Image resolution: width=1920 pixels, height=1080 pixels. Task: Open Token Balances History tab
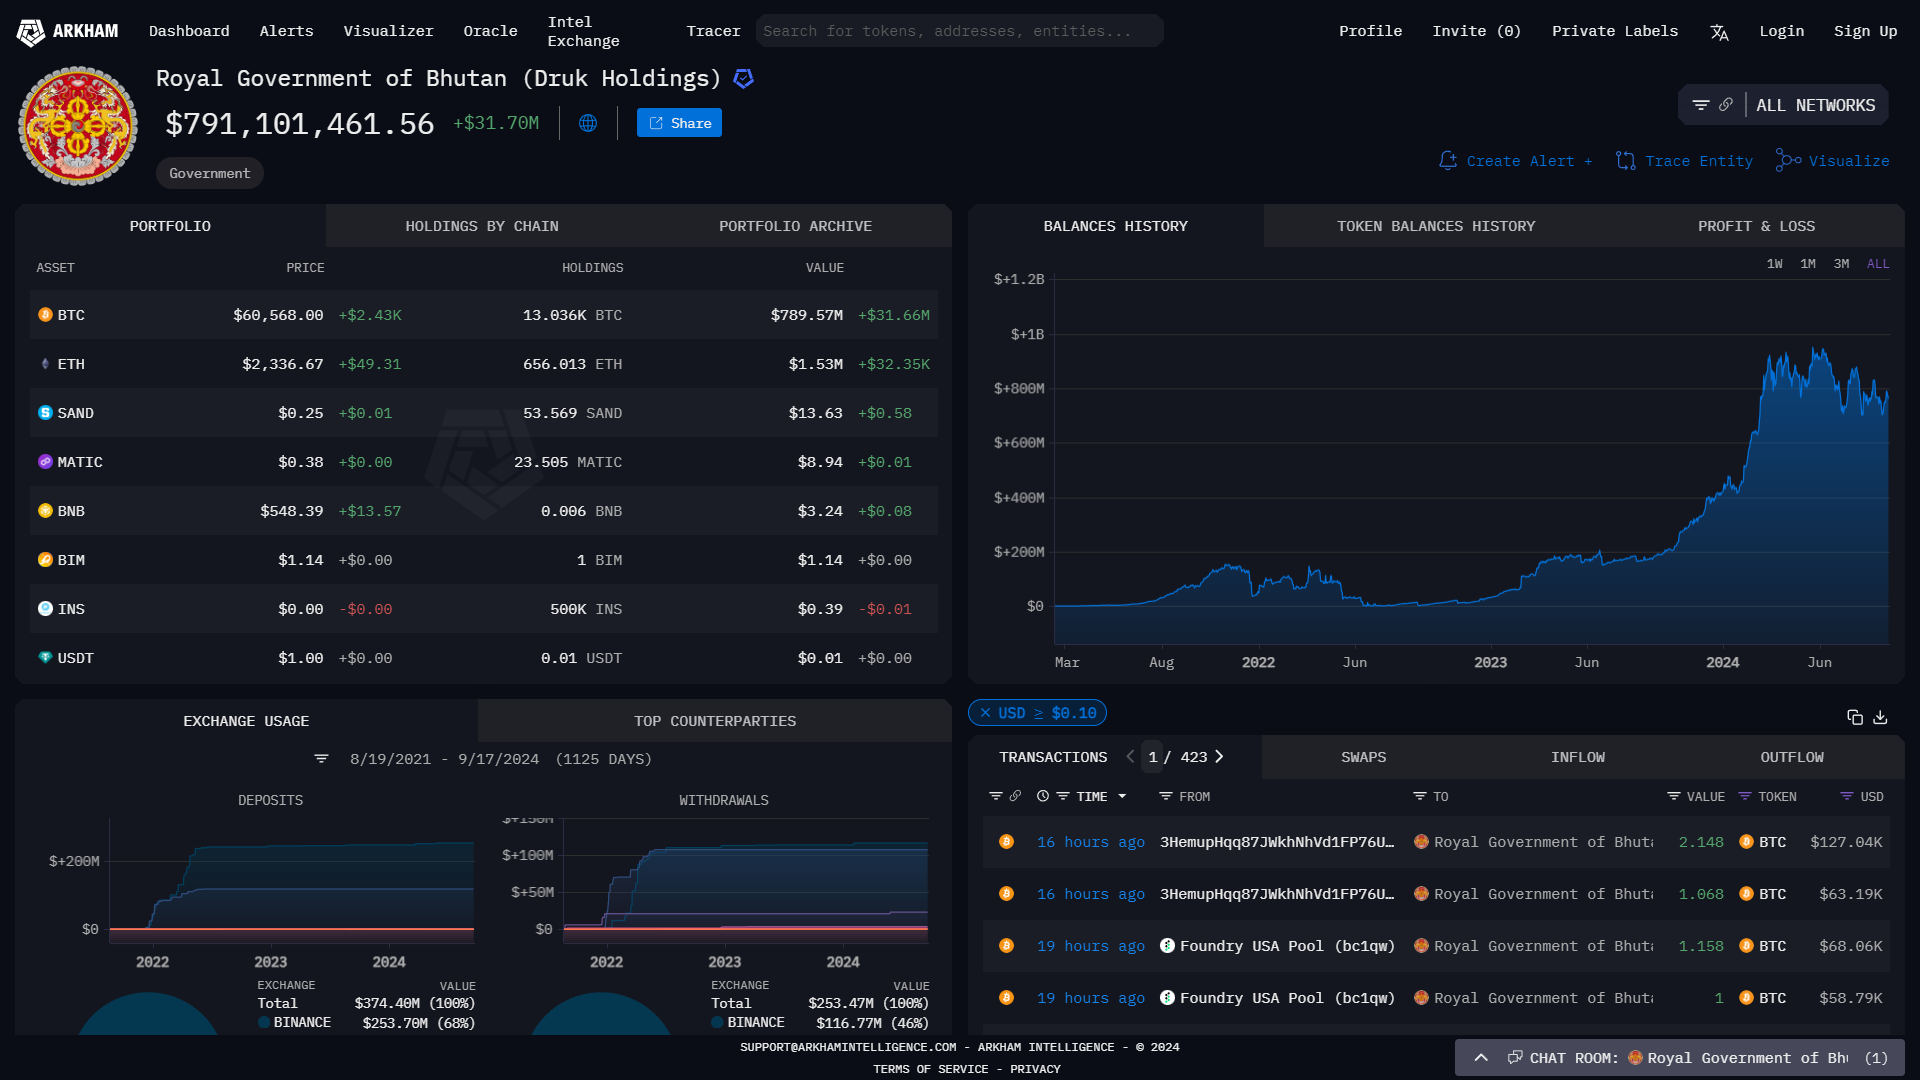click(1436, 226)
